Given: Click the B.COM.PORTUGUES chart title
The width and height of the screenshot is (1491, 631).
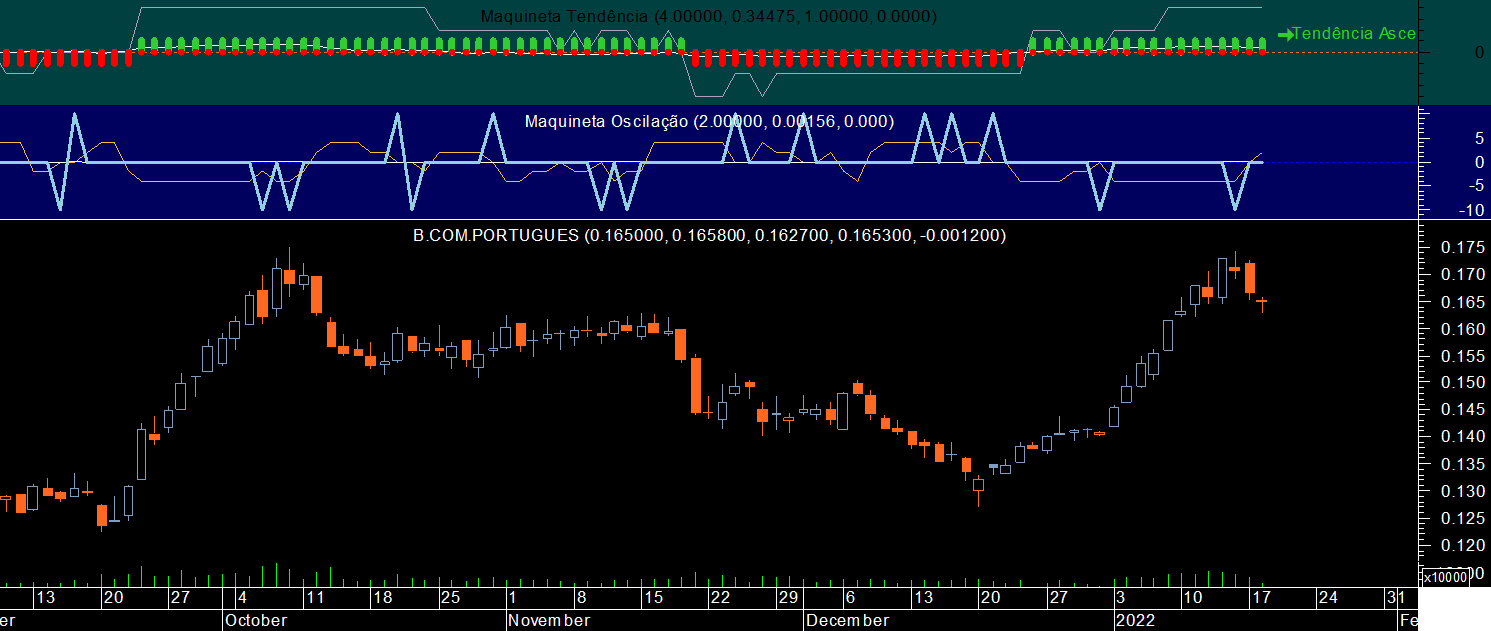Looking at the screenshot, I should point(709,236).
